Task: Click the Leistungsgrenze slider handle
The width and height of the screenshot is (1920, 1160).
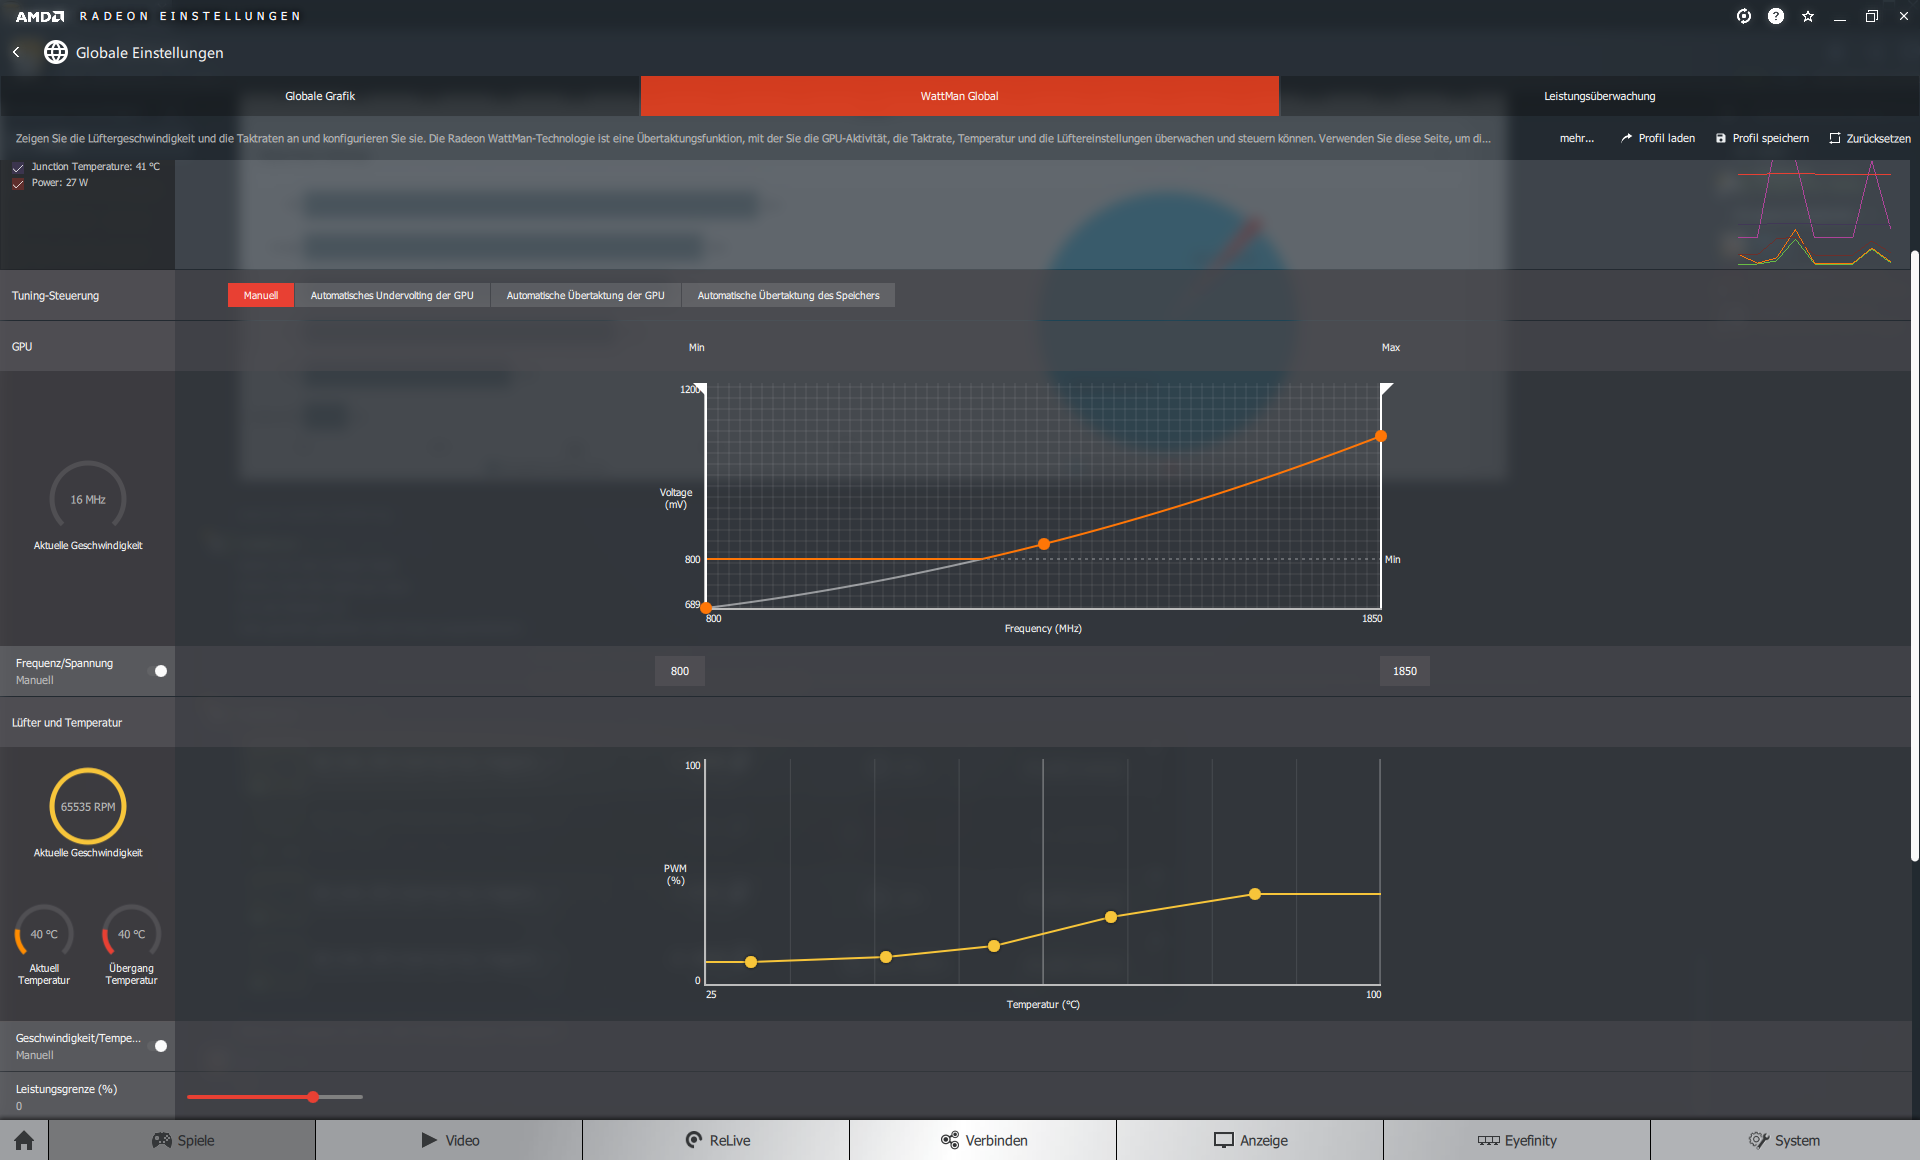Action: tap(313, 1097)
